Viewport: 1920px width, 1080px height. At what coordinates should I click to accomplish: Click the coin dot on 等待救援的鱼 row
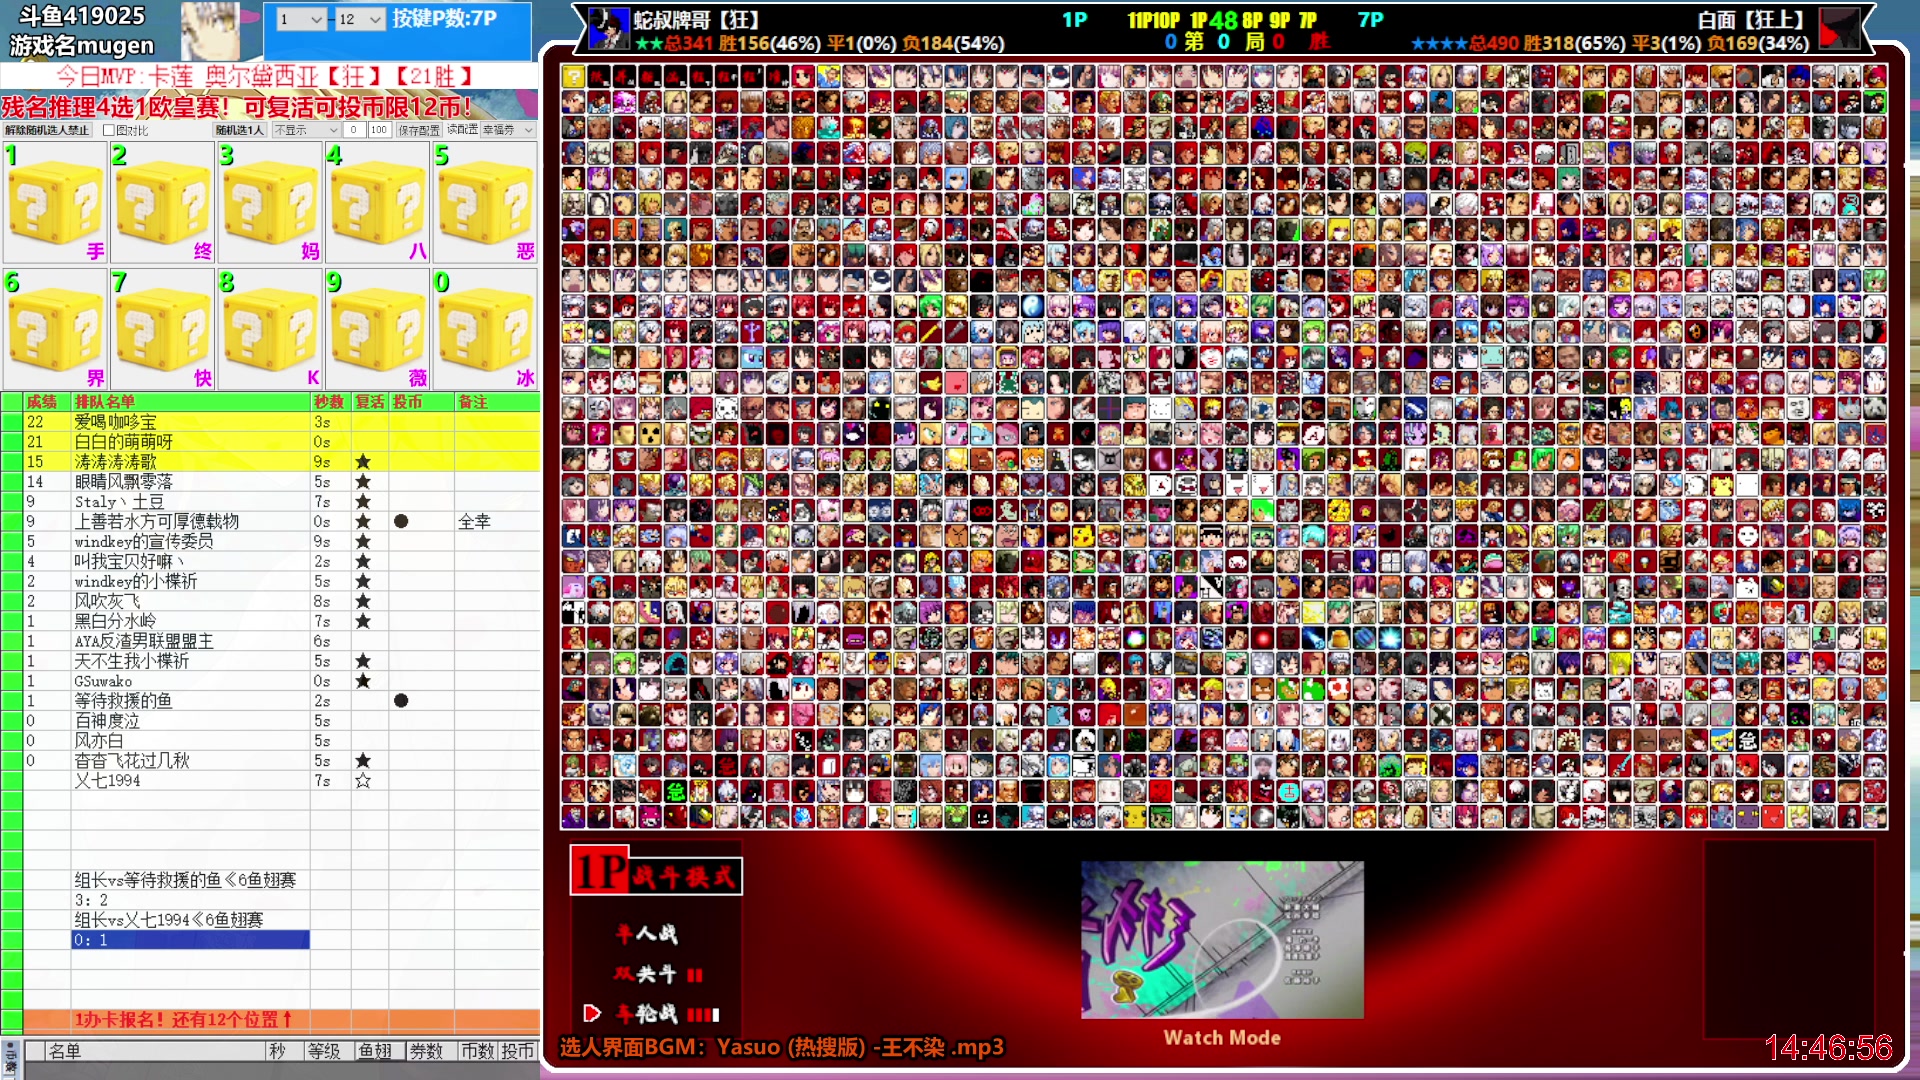pyautogui.click(x=401, y=701)
